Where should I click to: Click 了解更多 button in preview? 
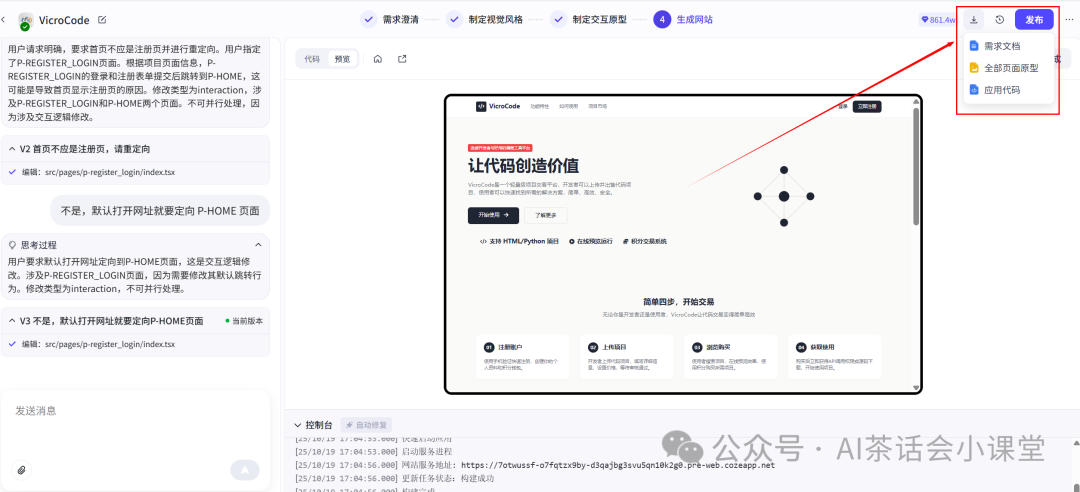[x=545, y=215]
